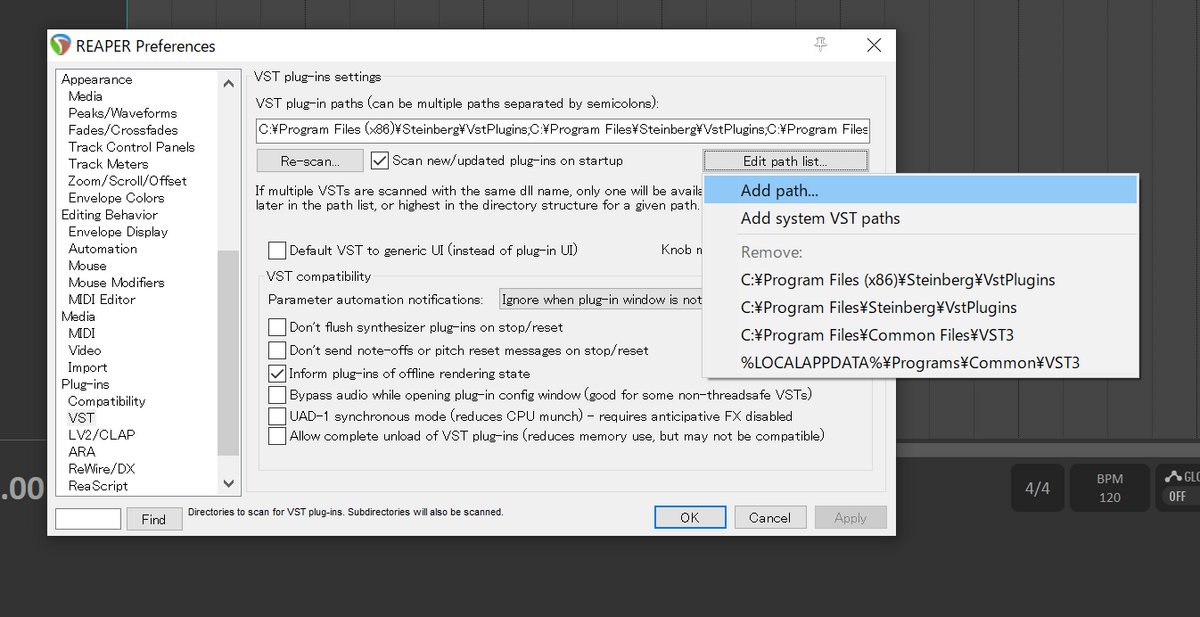Open ReWire/DX preferences
This screenshot has width=1200, height=617.
pyautogui.click(x=101, y=469)
